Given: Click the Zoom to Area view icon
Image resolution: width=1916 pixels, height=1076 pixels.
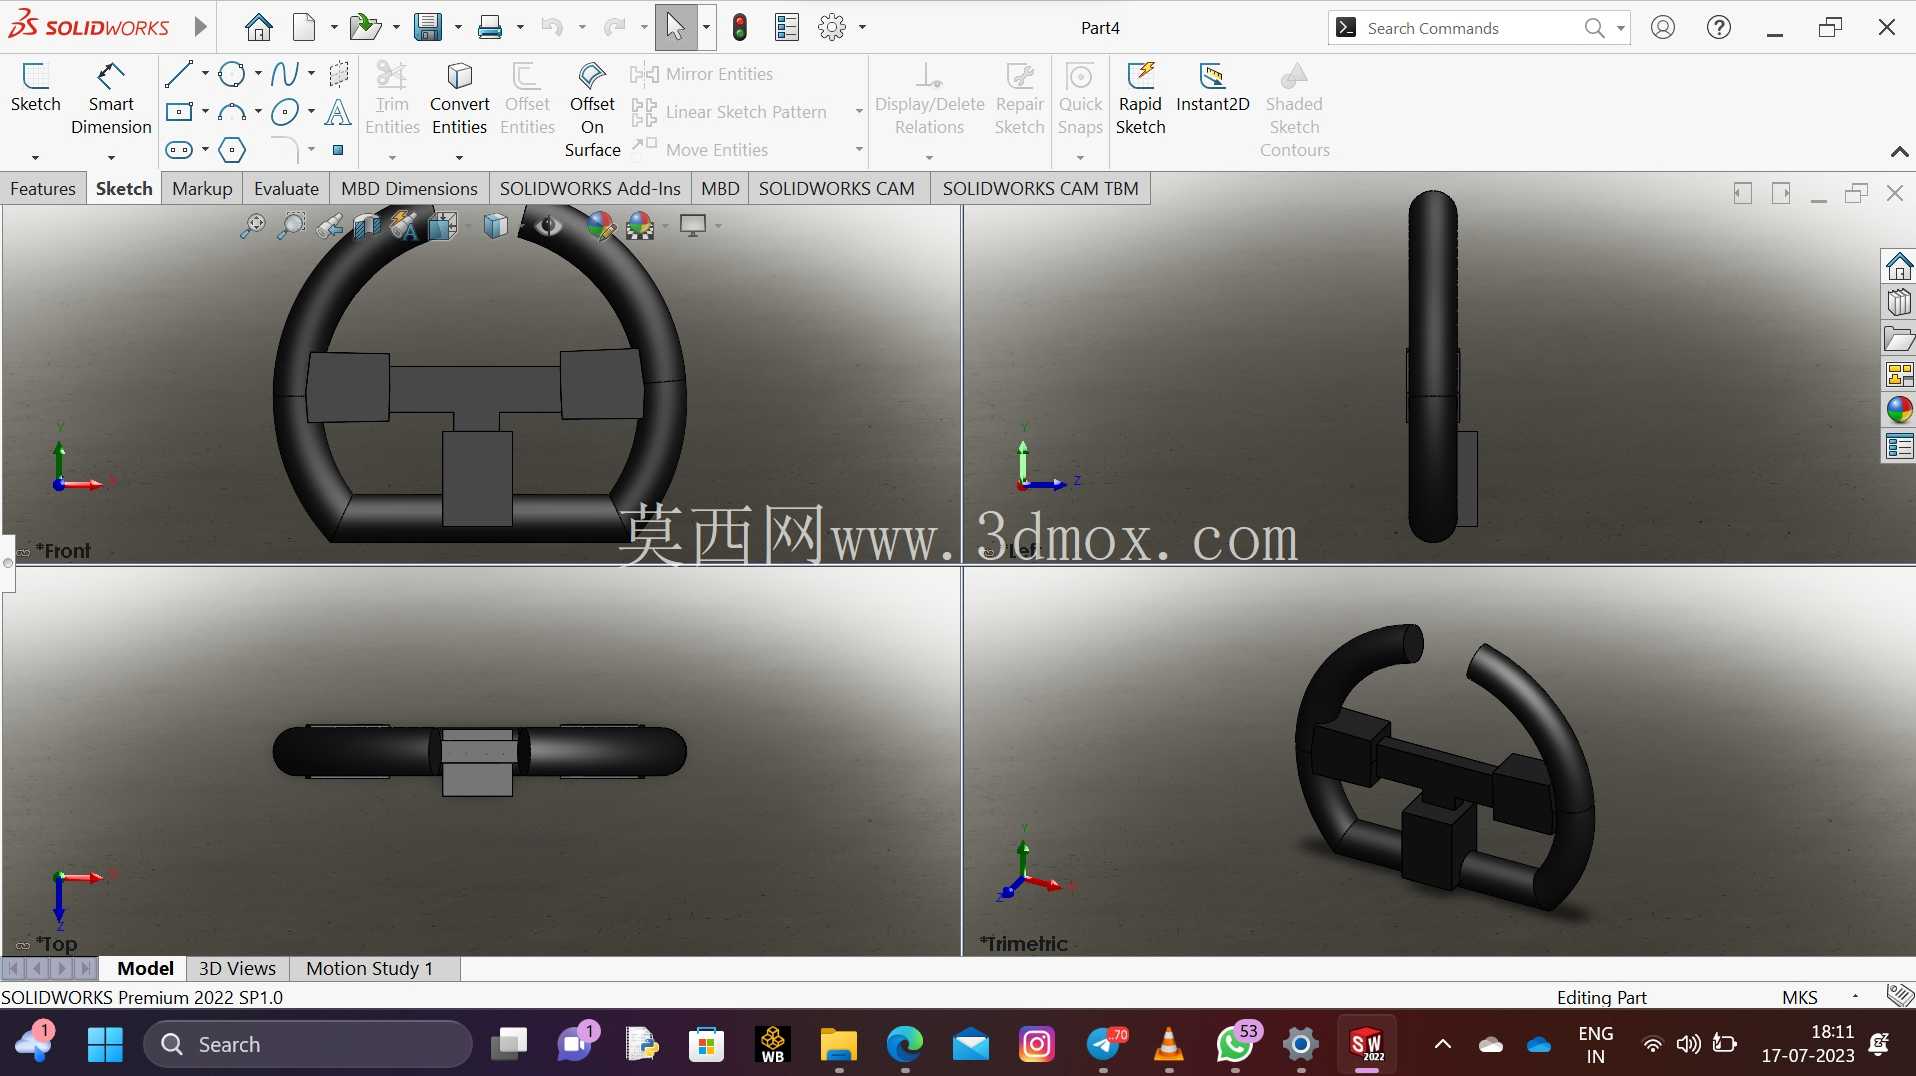Looking at the screenshot, I should [x=290, y=226].
